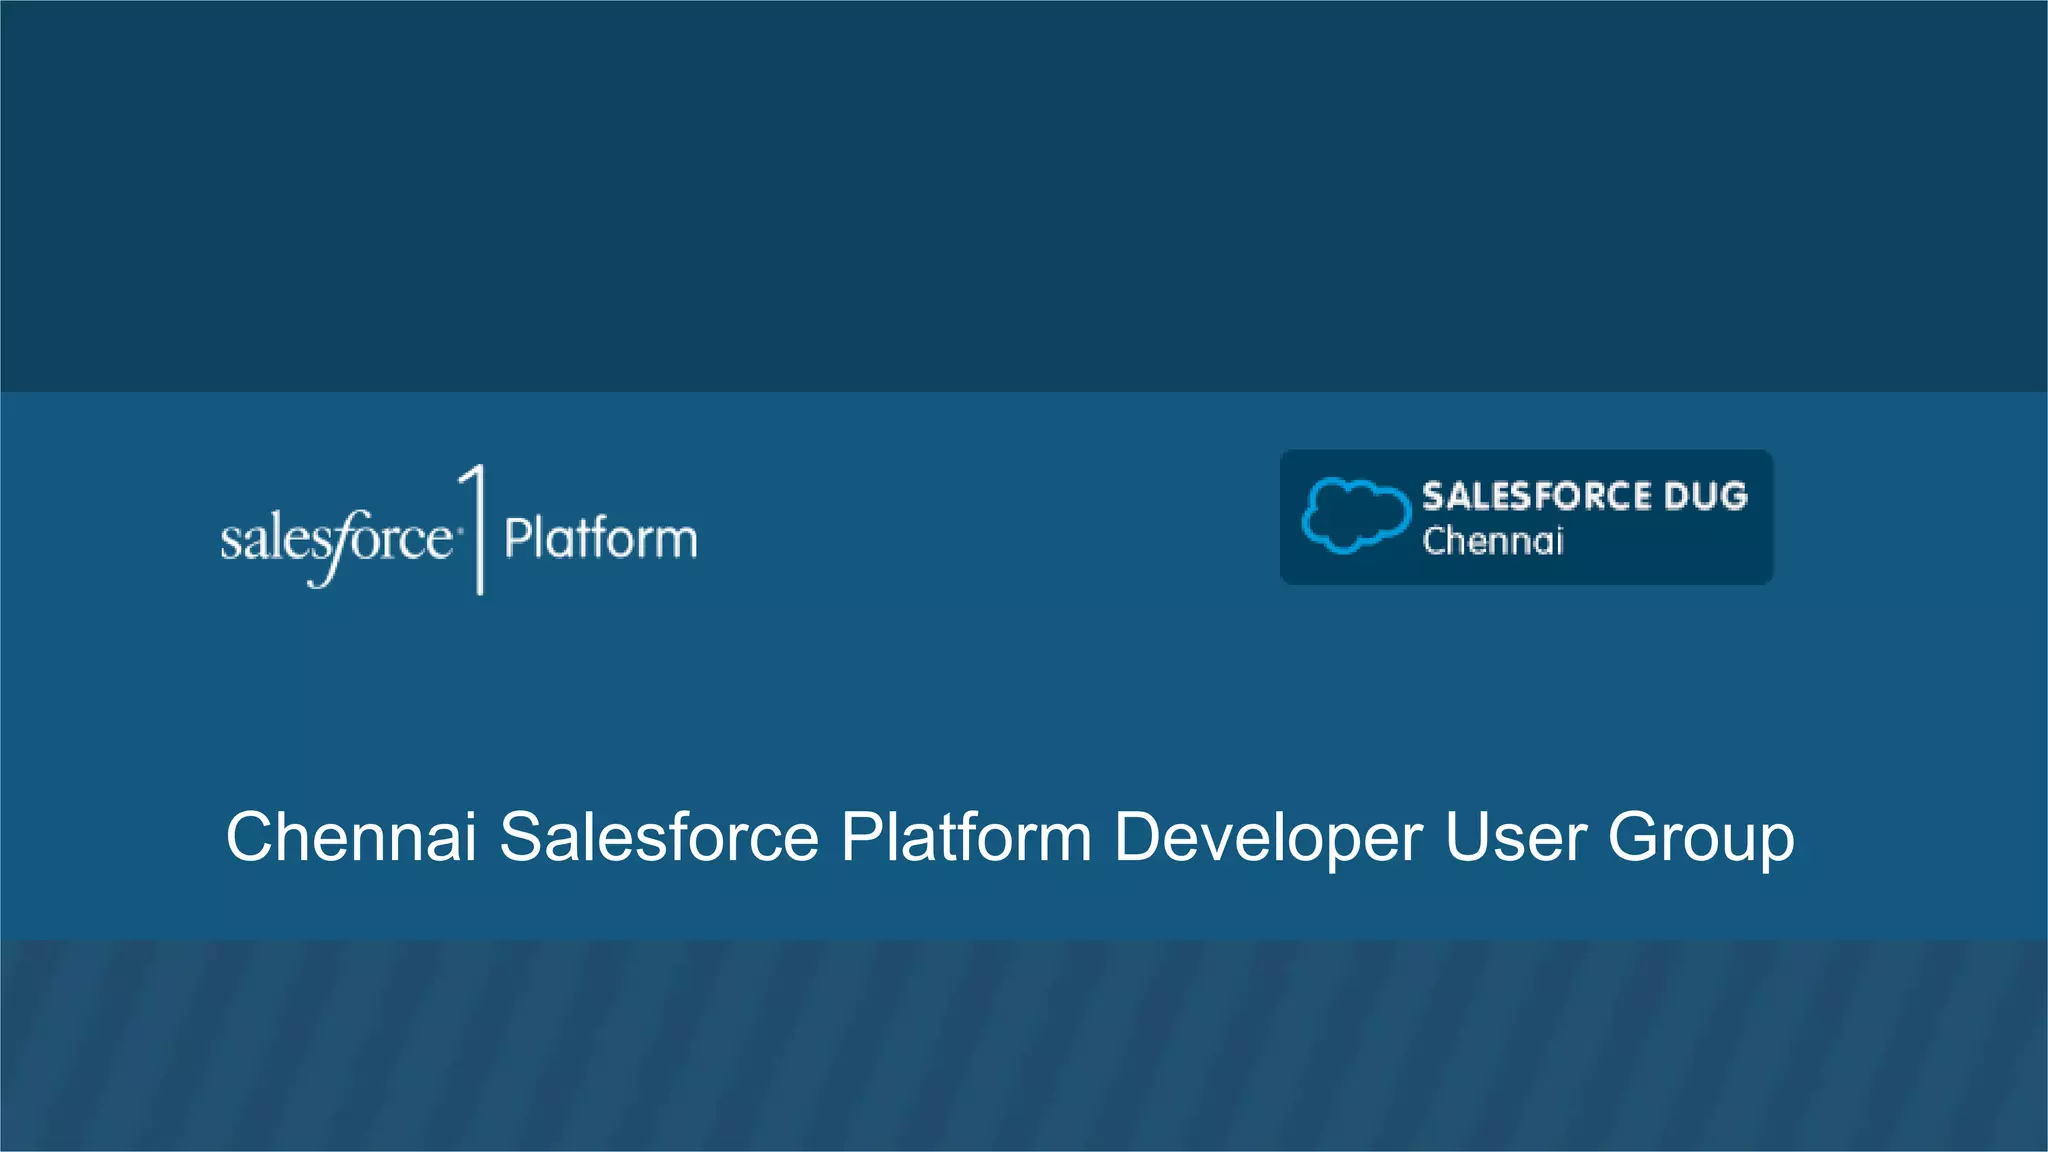Click the word Platform in slide title

click(965, 837)
